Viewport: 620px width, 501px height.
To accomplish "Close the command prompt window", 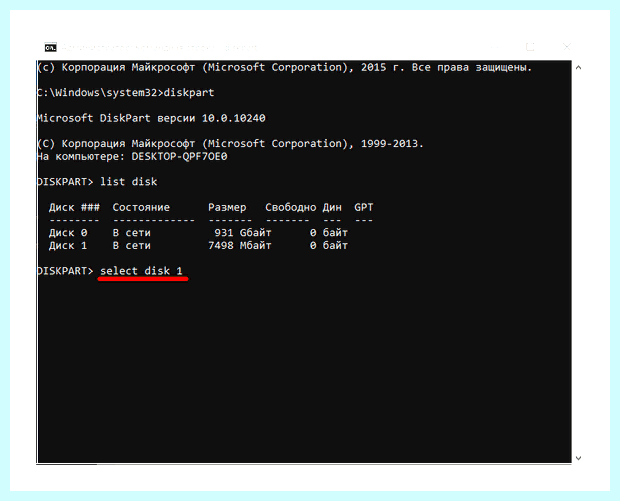I will 567,47.
